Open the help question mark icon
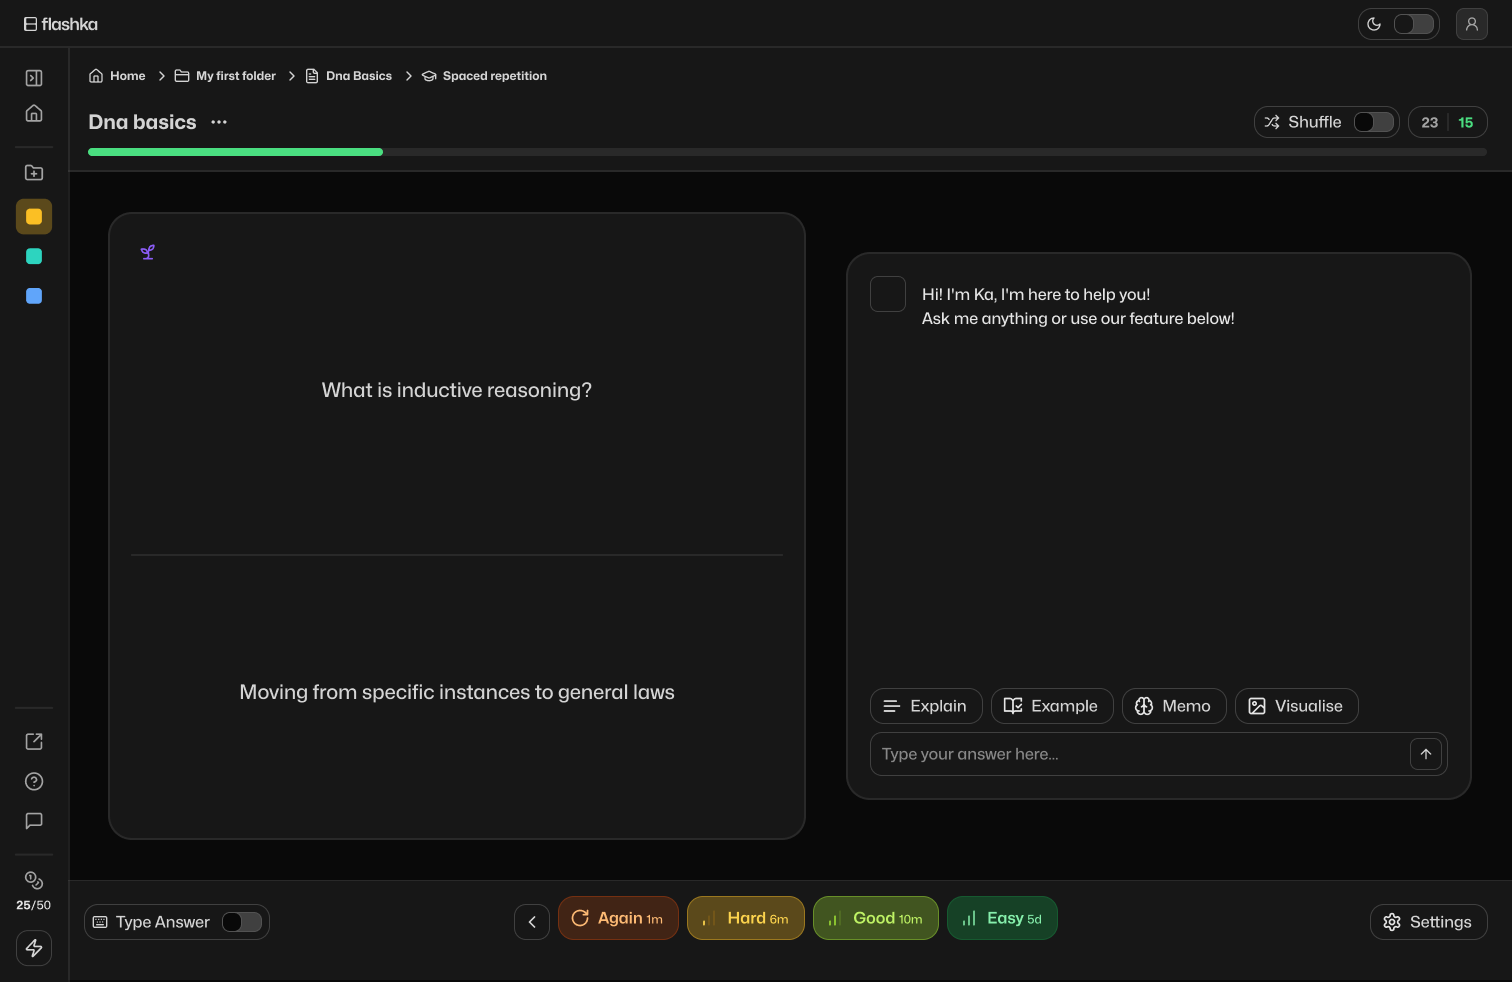Screen dimensions: 1512x982 coord(33,781)
